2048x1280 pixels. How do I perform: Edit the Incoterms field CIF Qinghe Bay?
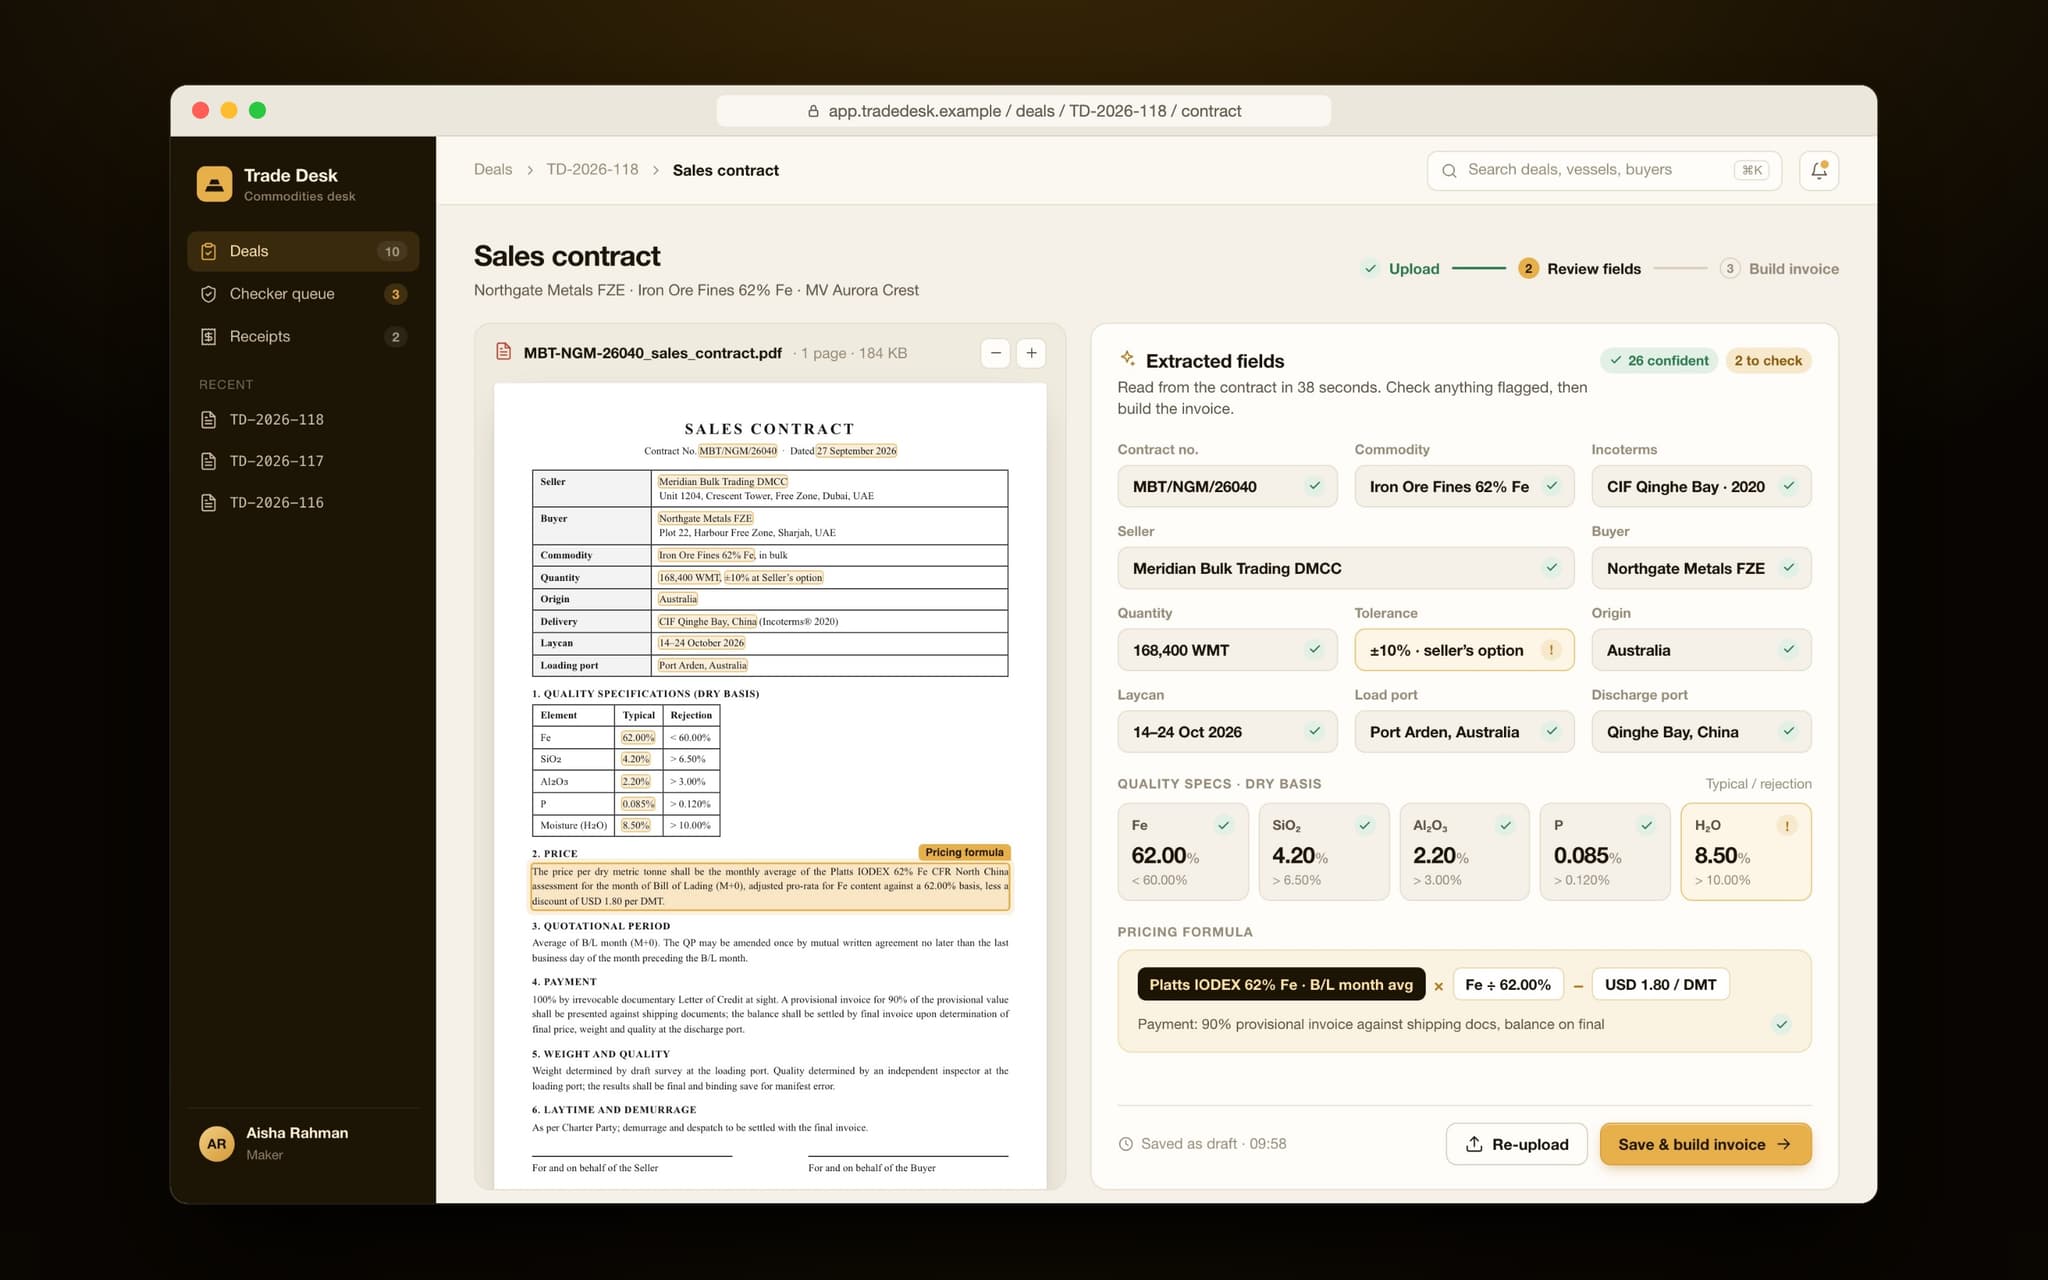[x=1701, y=486]
